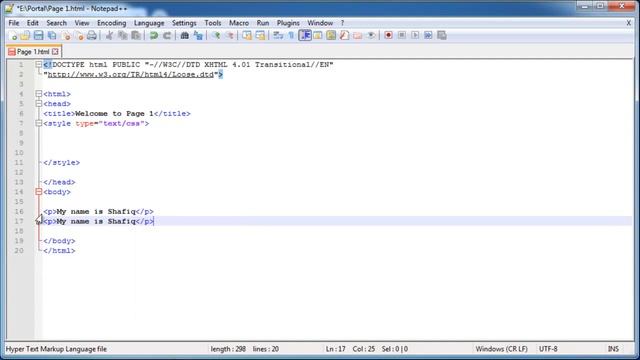Click the Save Recorded Macro icon
The width and height of the screenshot is (640, 360).
tap(441, 36)
